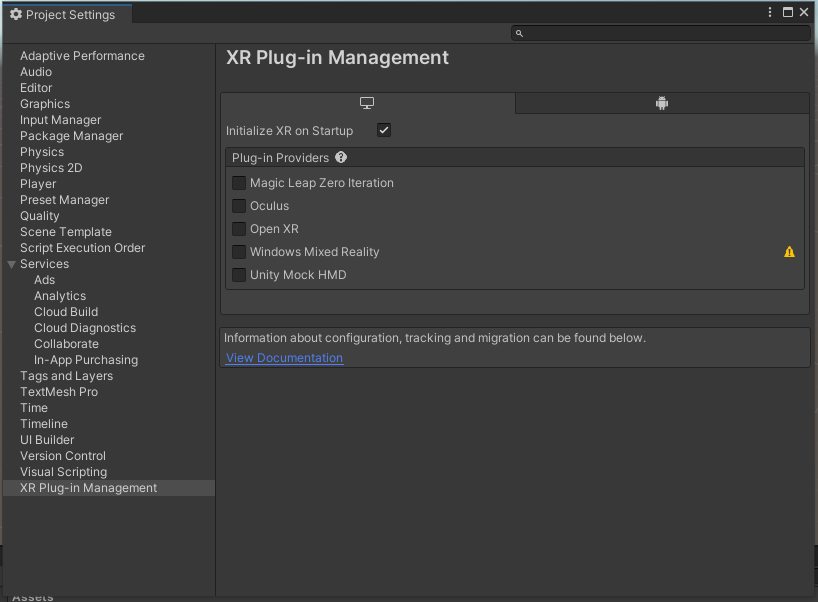Open Script Execution Order settings
The height and width of the screenshot is (602, 818).
(82, 248)
